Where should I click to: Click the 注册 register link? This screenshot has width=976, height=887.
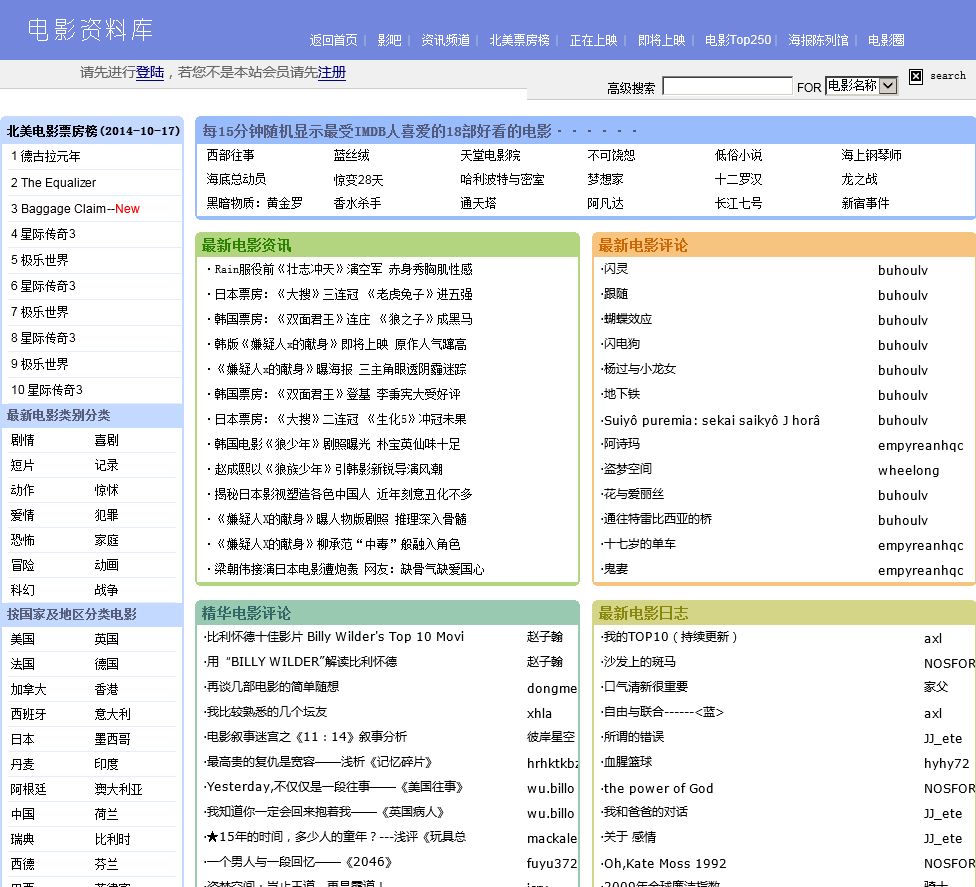(x=332, y=72)
